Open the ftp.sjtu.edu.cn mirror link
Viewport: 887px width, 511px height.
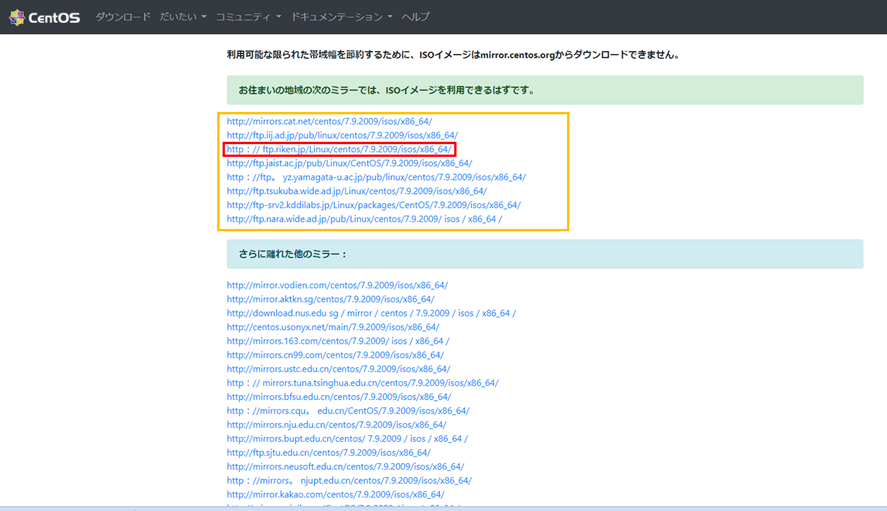click(329, 453)
